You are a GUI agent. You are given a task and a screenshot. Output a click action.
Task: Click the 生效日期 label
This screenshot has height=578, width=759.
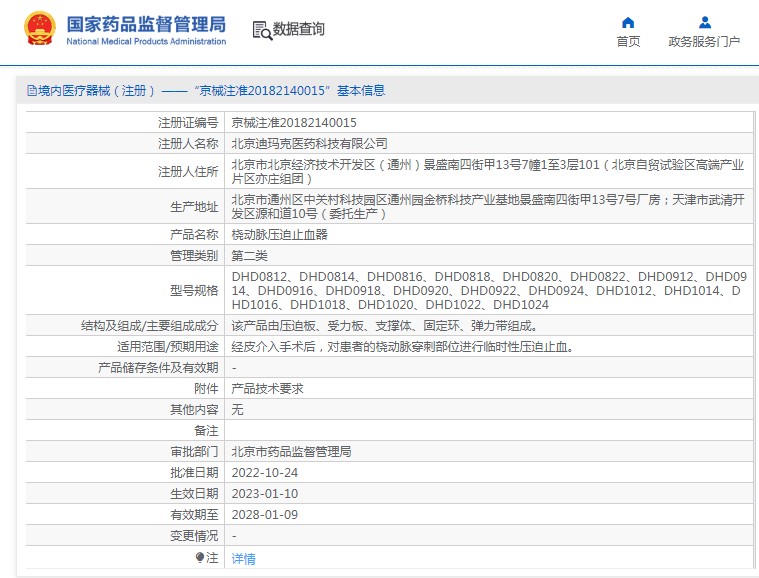(x=194, y=494)
